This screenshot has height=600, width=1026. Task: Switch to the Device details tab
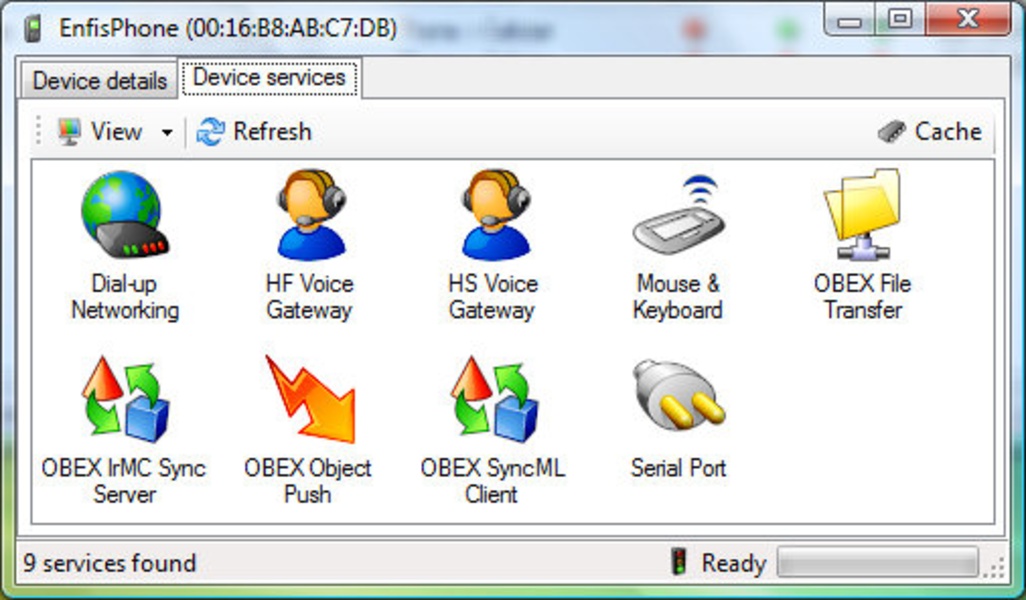[x=99, y=81]
